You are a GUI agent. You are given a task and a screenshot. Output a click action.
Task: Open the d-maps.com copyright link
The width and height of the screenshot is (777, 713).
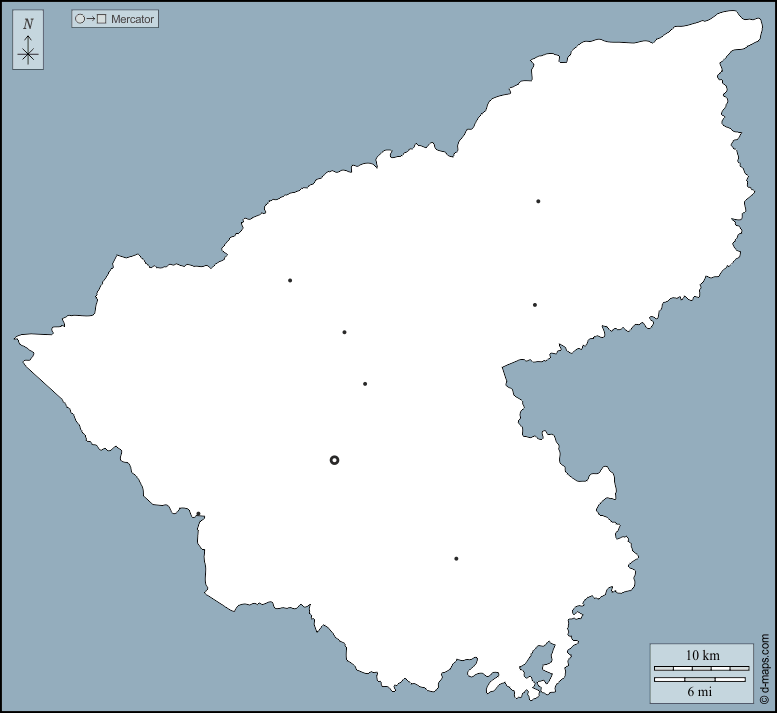(765, 669)
